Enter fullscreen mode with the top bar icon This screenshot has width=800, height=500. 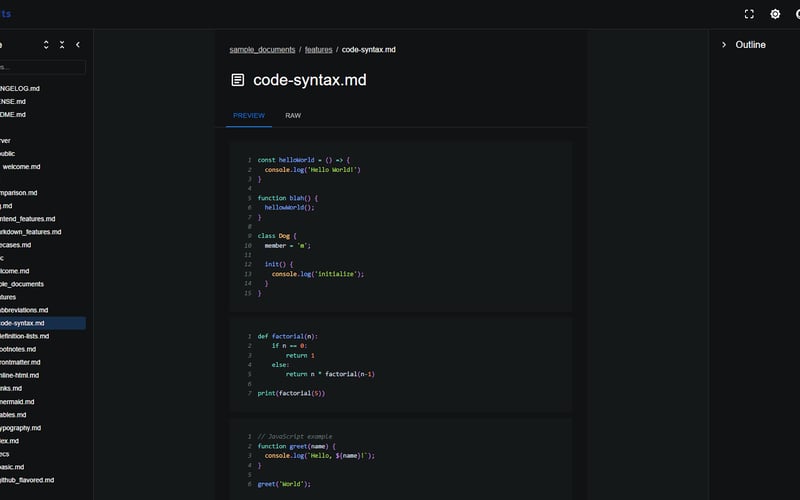point(749,14)
